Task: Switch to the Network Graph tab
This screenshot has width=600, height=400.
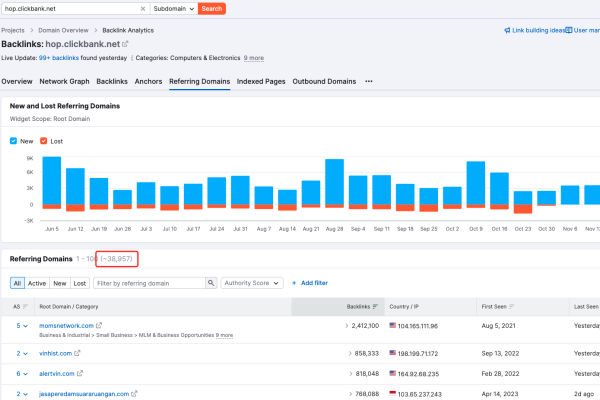Action: [x=64, y=81]
